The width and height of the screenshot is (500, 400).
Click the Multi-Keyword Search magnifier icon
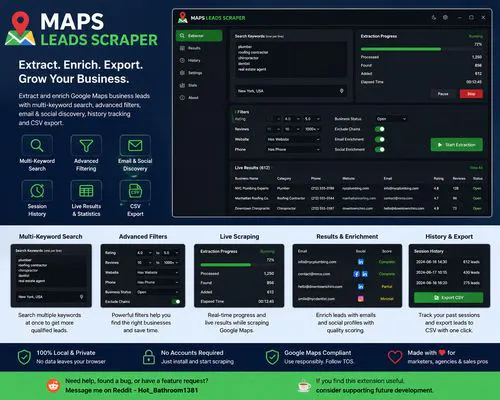[x=37, y=146]
